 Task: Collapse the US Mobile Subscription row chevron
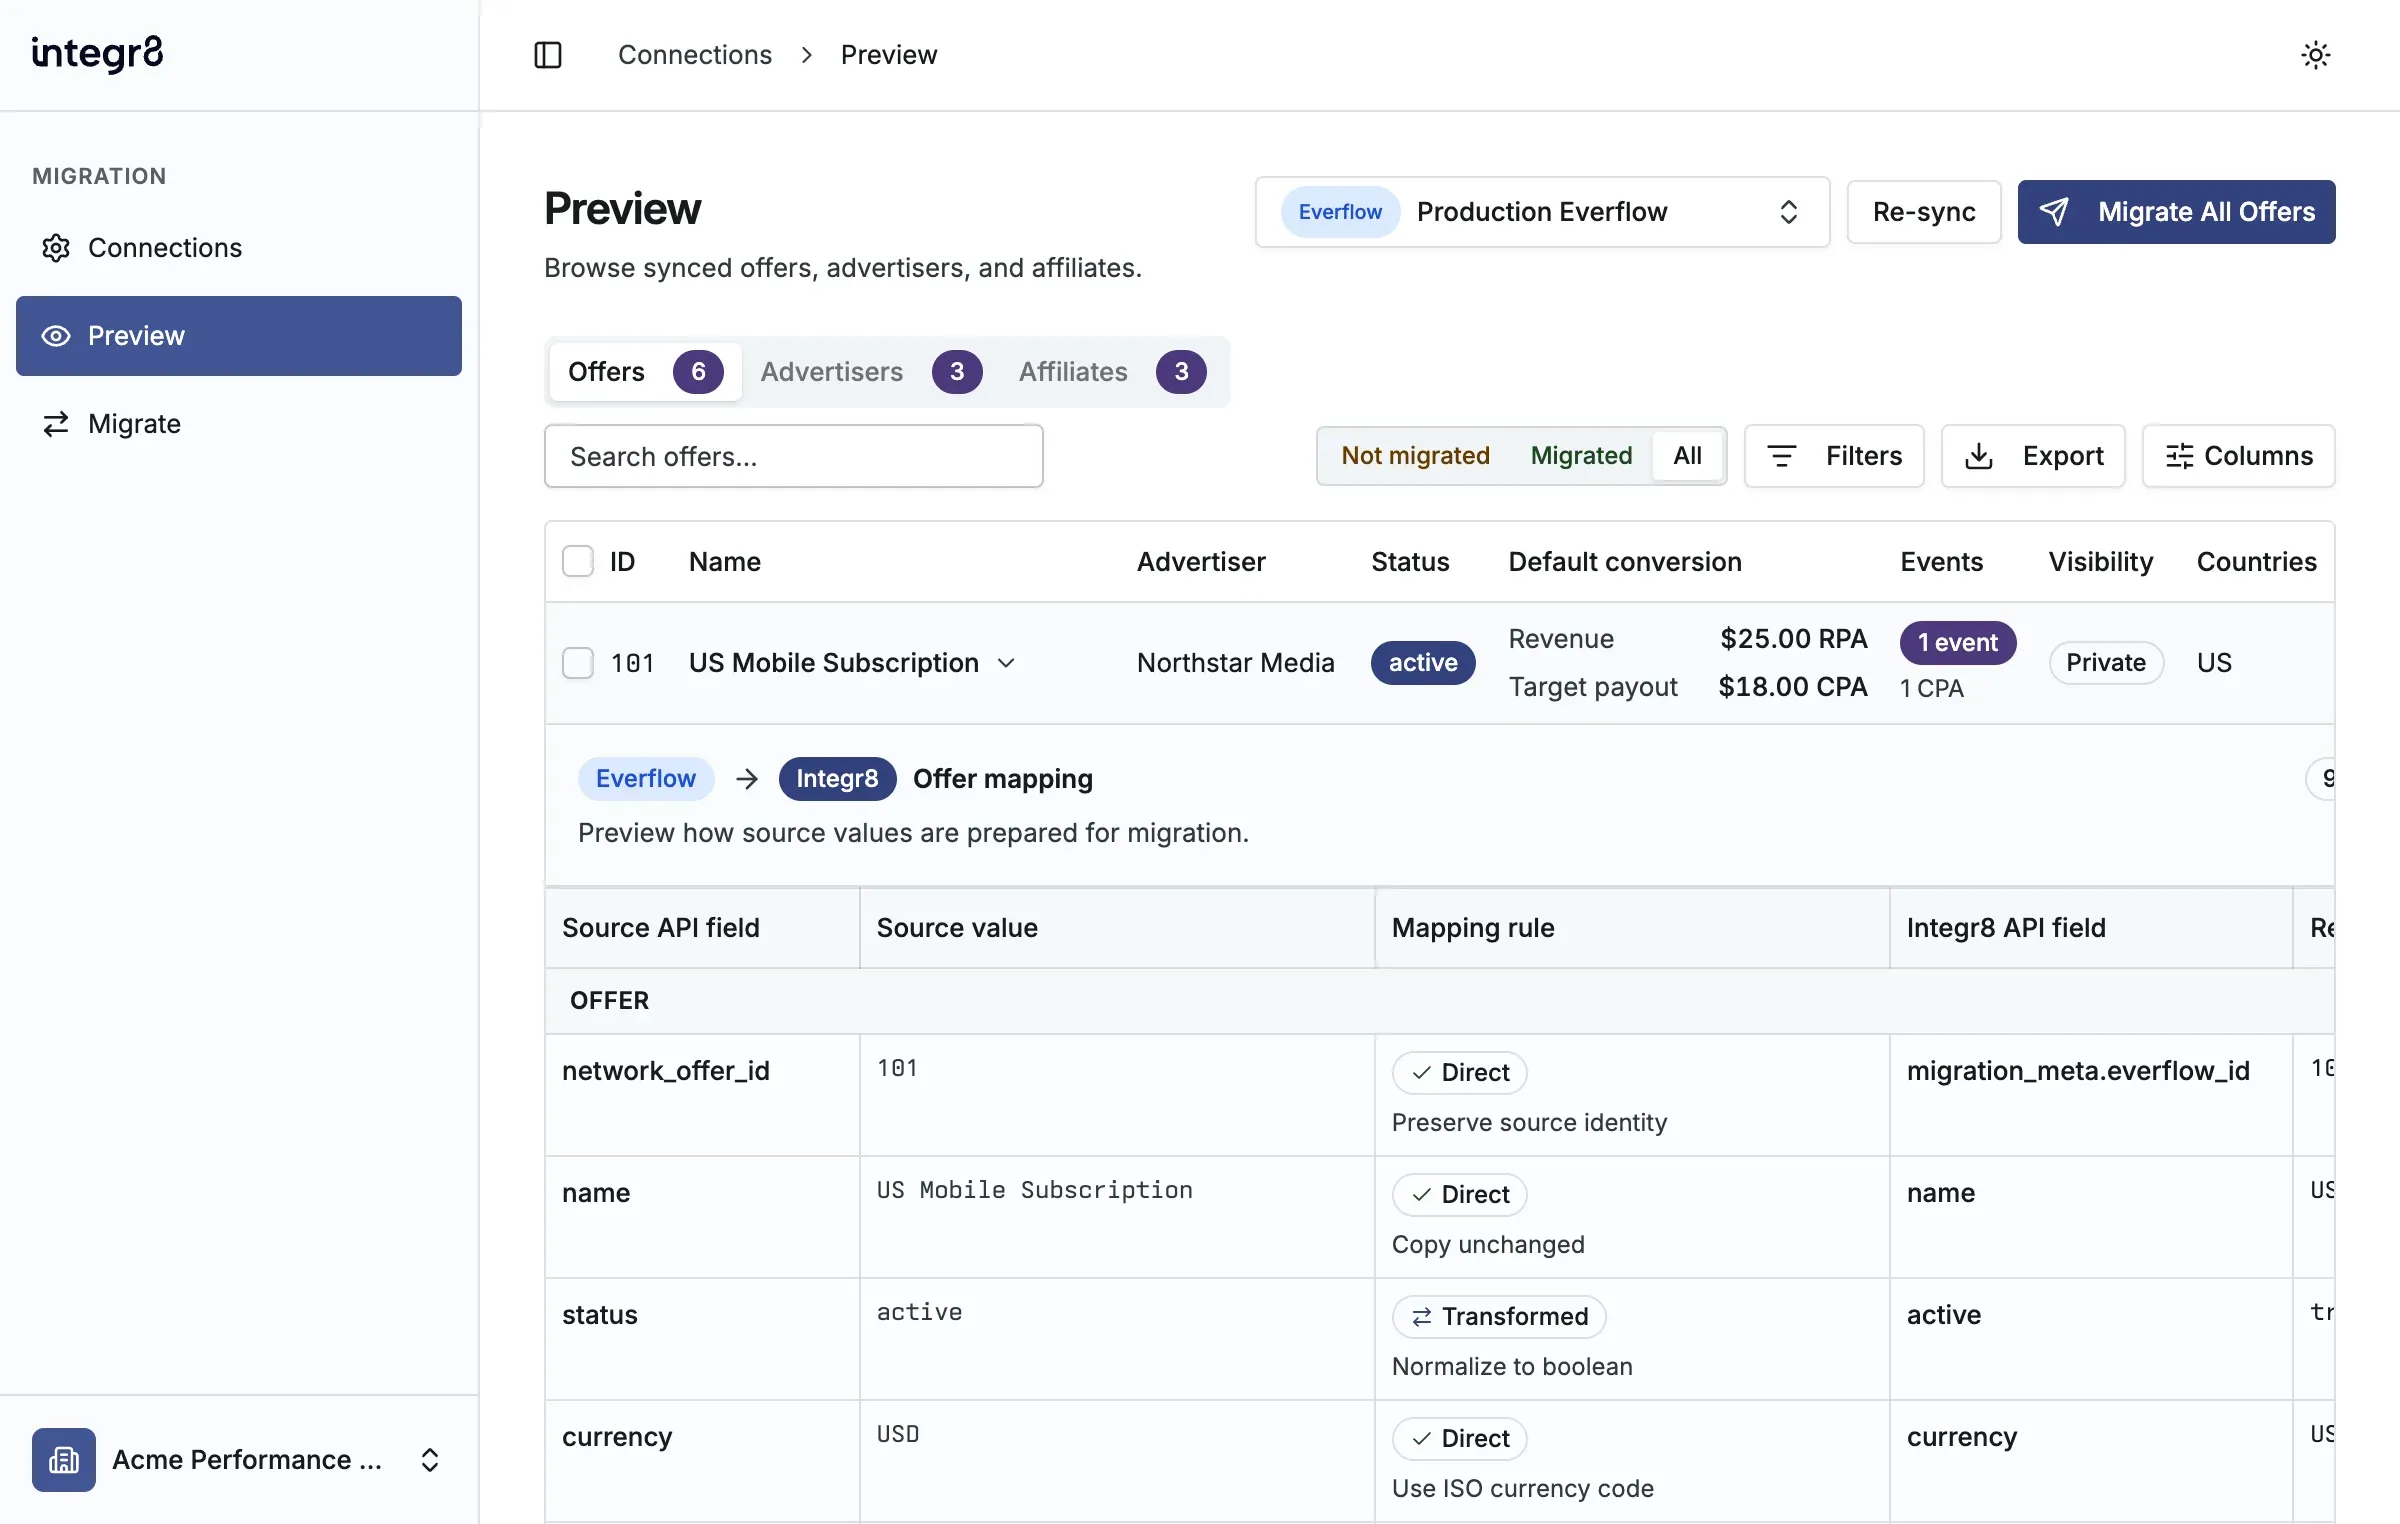tap(1007, 663)
